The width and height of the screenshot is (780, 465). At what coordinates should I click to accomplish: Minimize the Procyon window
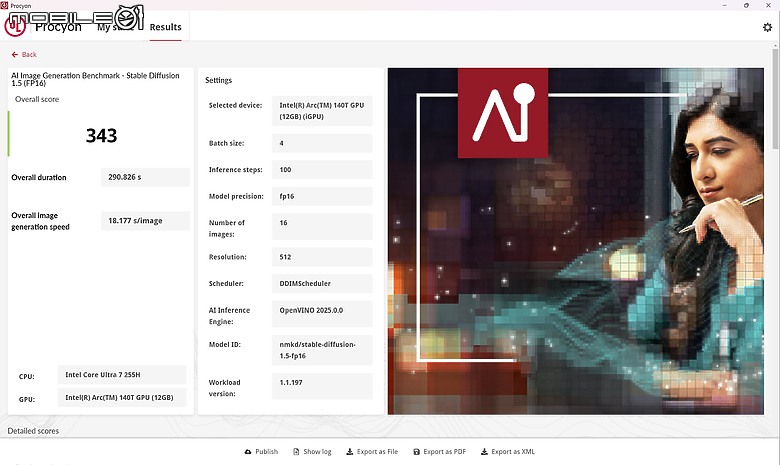pyautogui.click(x=725, y=5)
